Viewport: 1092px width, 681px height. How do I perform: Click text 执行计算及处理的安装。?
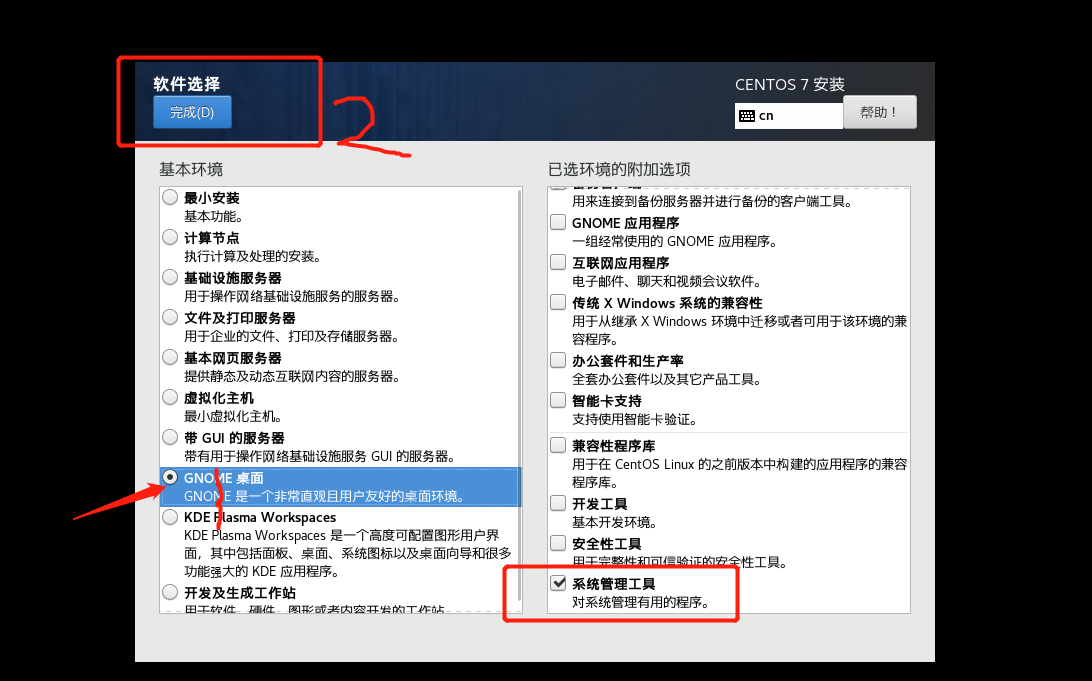tap(253, 256)
